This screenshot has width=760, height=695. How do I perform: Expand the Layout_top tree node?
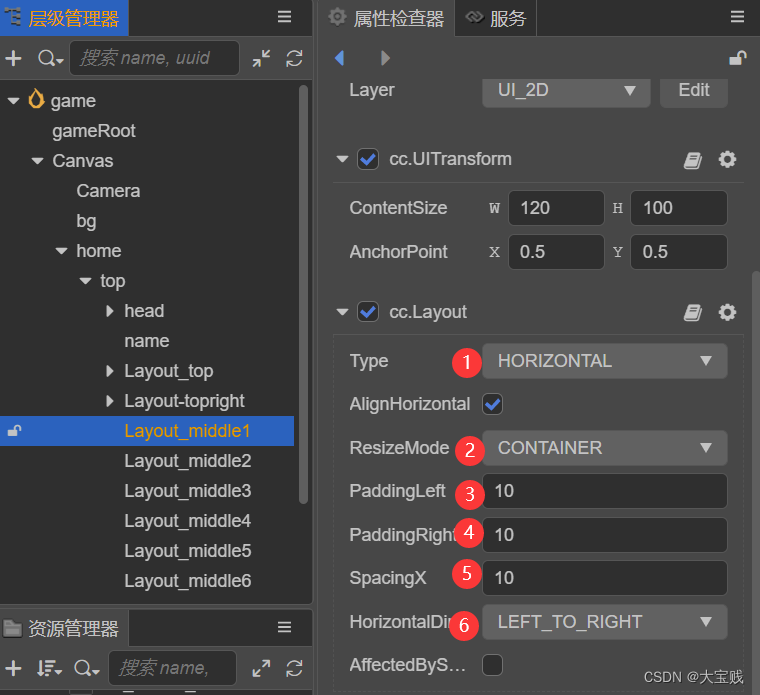[110, 371]
